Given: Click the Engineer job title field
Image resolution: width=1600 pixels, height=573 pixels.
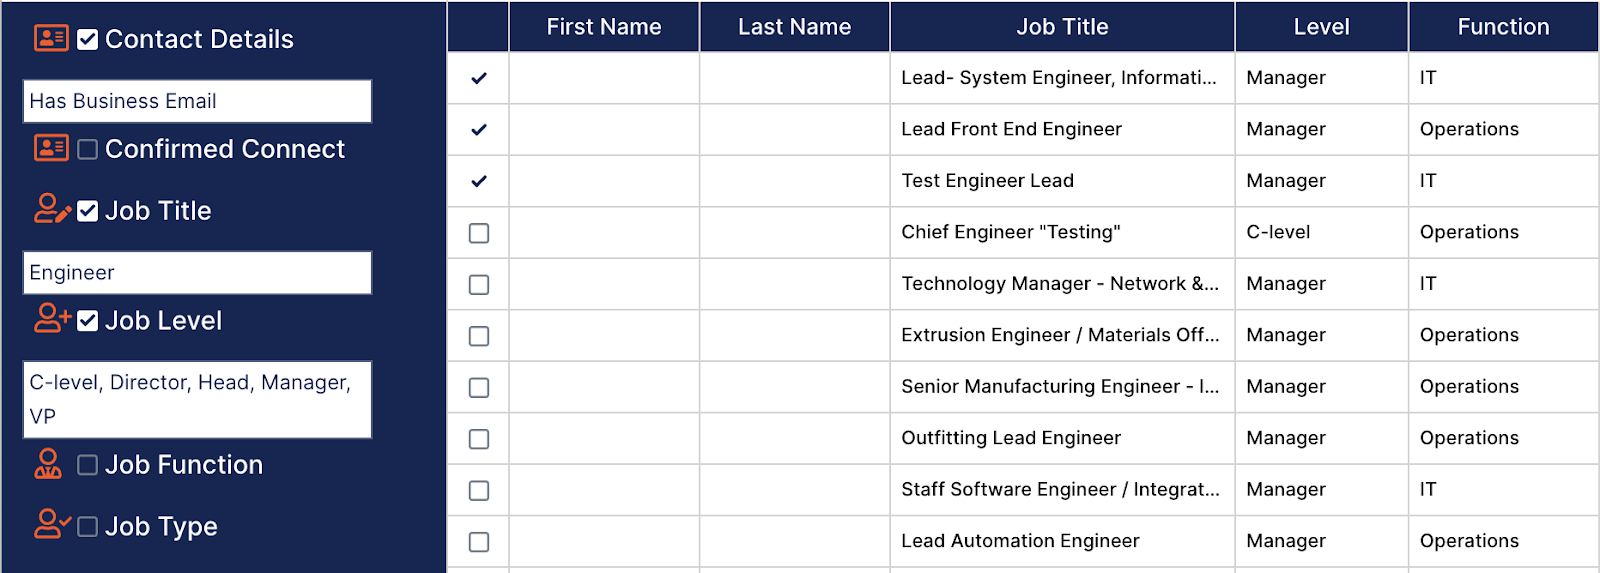Looking at the screenshot, I should [x=197, y=273].
